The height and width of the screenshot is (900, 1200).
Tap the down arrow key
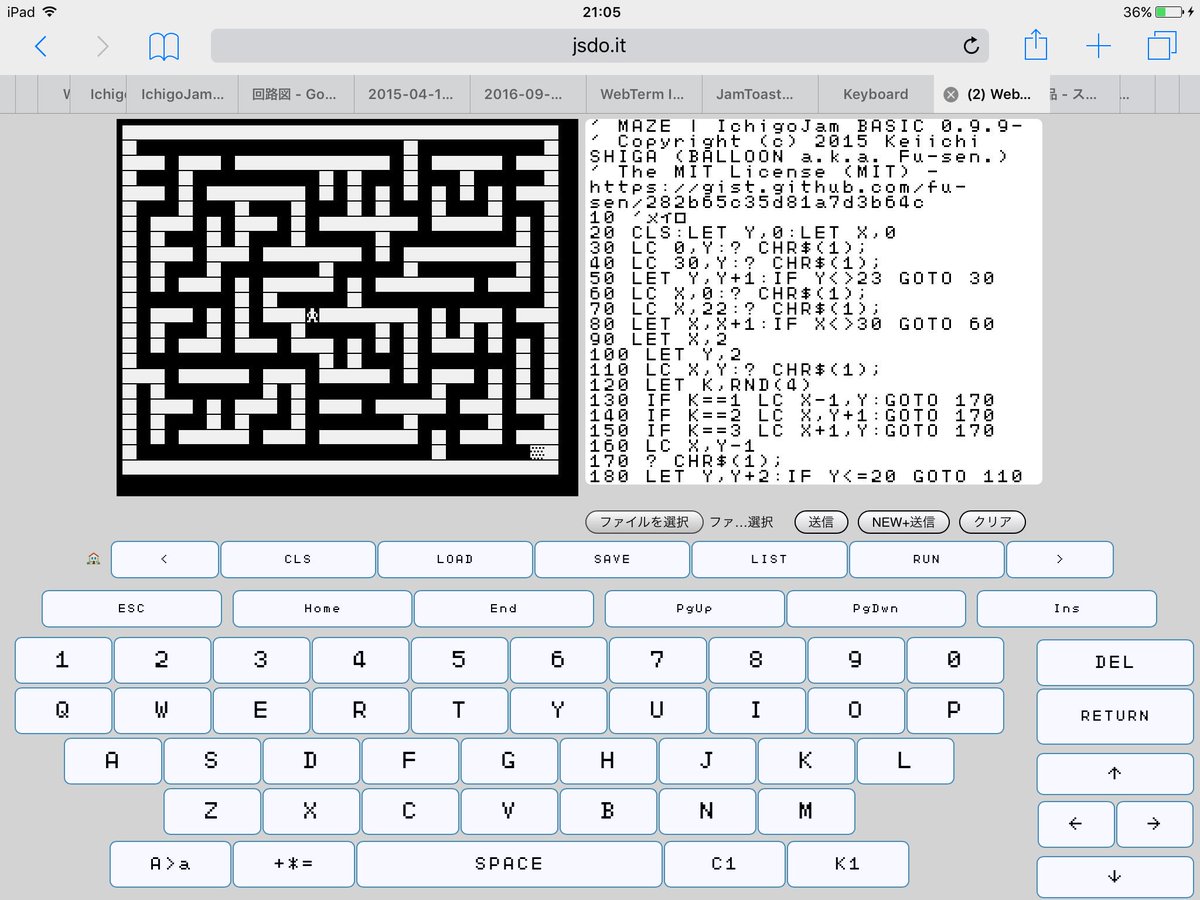click(1115, 877)
